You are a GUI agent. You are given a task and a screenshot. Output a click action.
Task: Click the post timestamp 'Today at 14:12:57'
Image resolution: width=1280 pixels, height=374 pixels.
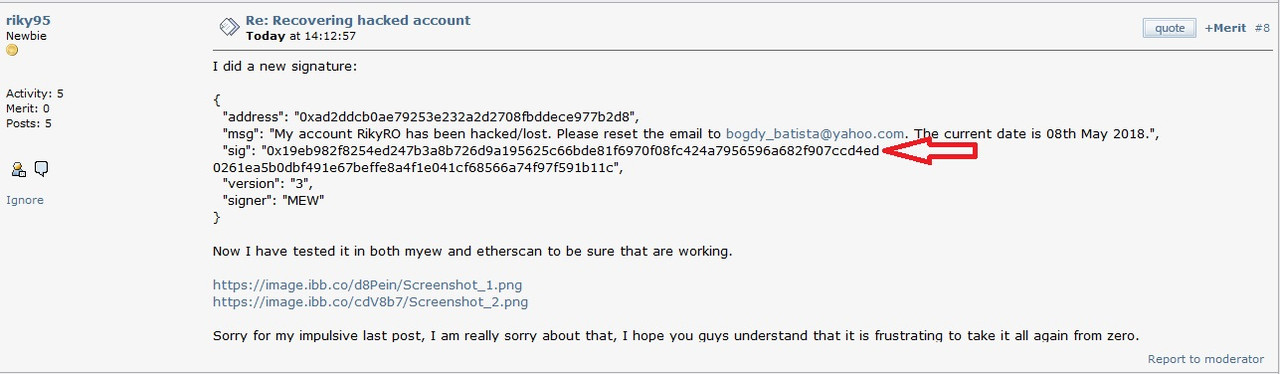(301, 36)
